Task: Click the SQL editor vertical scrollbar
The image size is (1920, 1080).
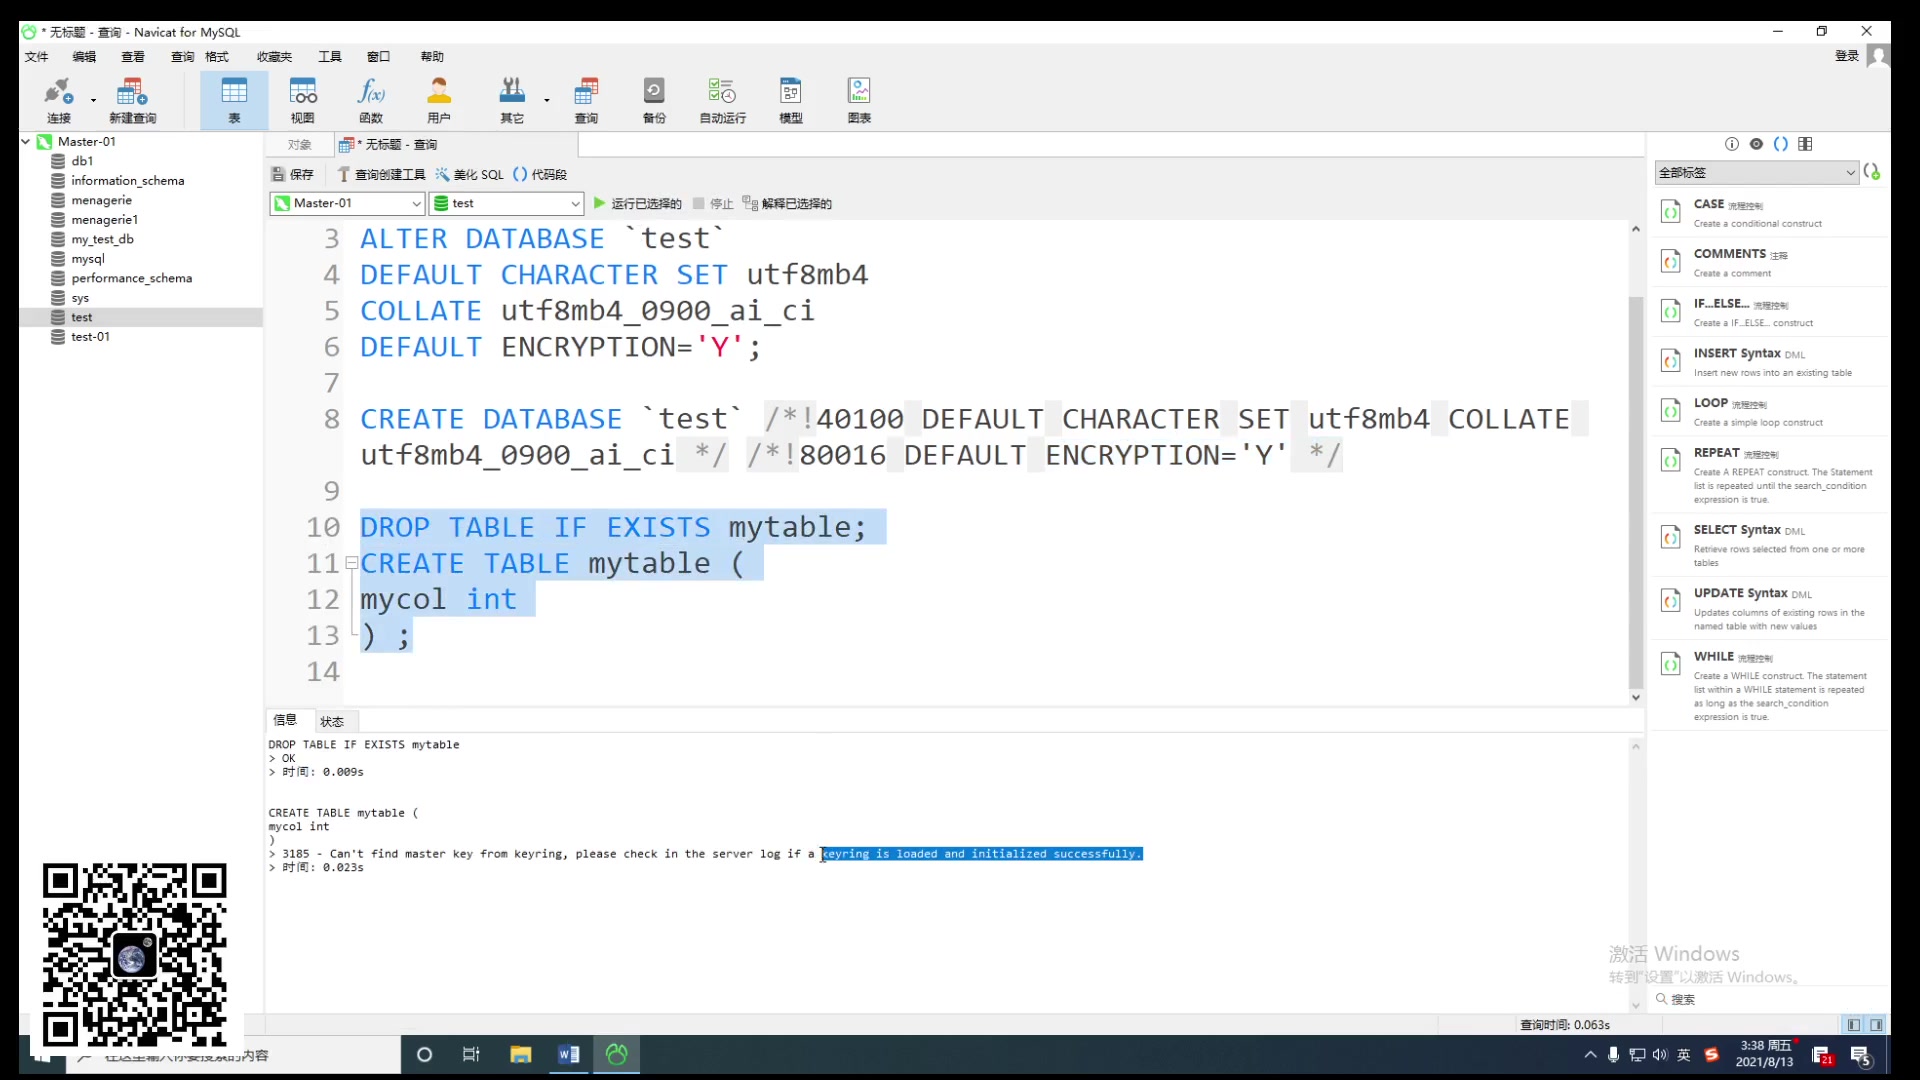Action: [1635, 492]
